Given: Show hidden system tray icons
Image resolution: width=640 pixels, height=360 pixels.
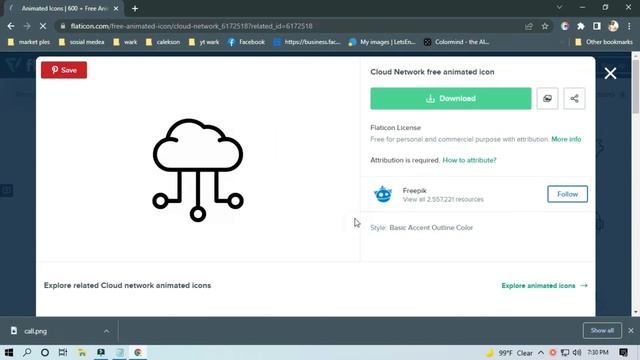Looking at the screenshot, I should coord(541,353).
